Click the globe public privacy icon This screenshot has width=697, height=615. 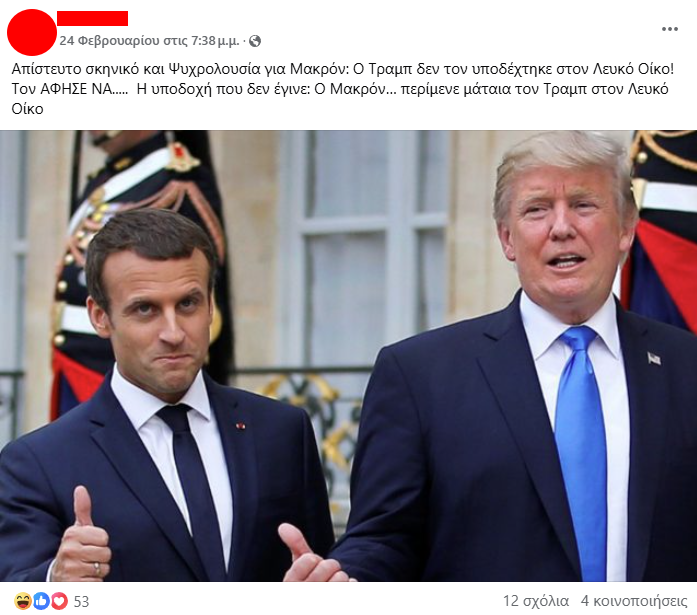(255, 41)
